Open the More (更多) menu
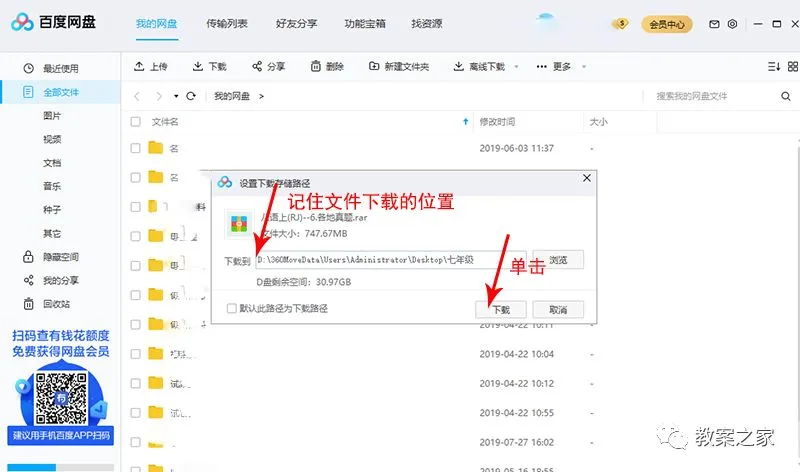 (554, 66)
